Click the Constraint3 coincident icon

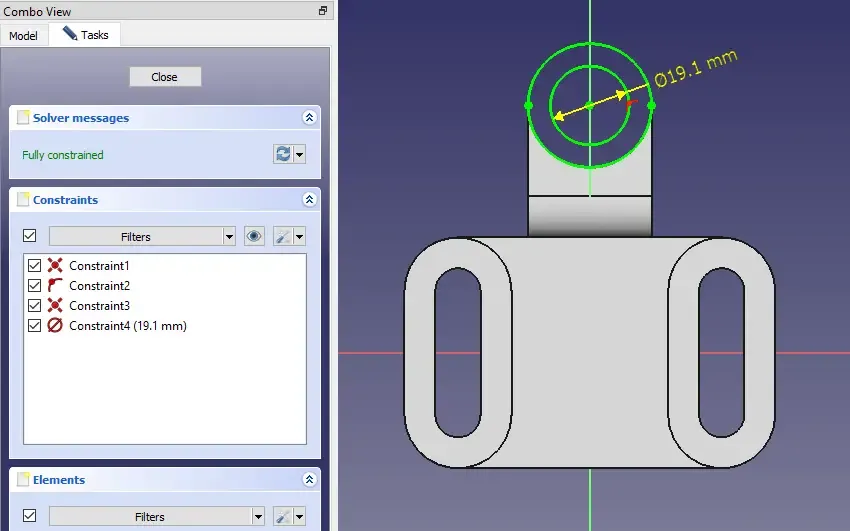(x=55, y=306)
